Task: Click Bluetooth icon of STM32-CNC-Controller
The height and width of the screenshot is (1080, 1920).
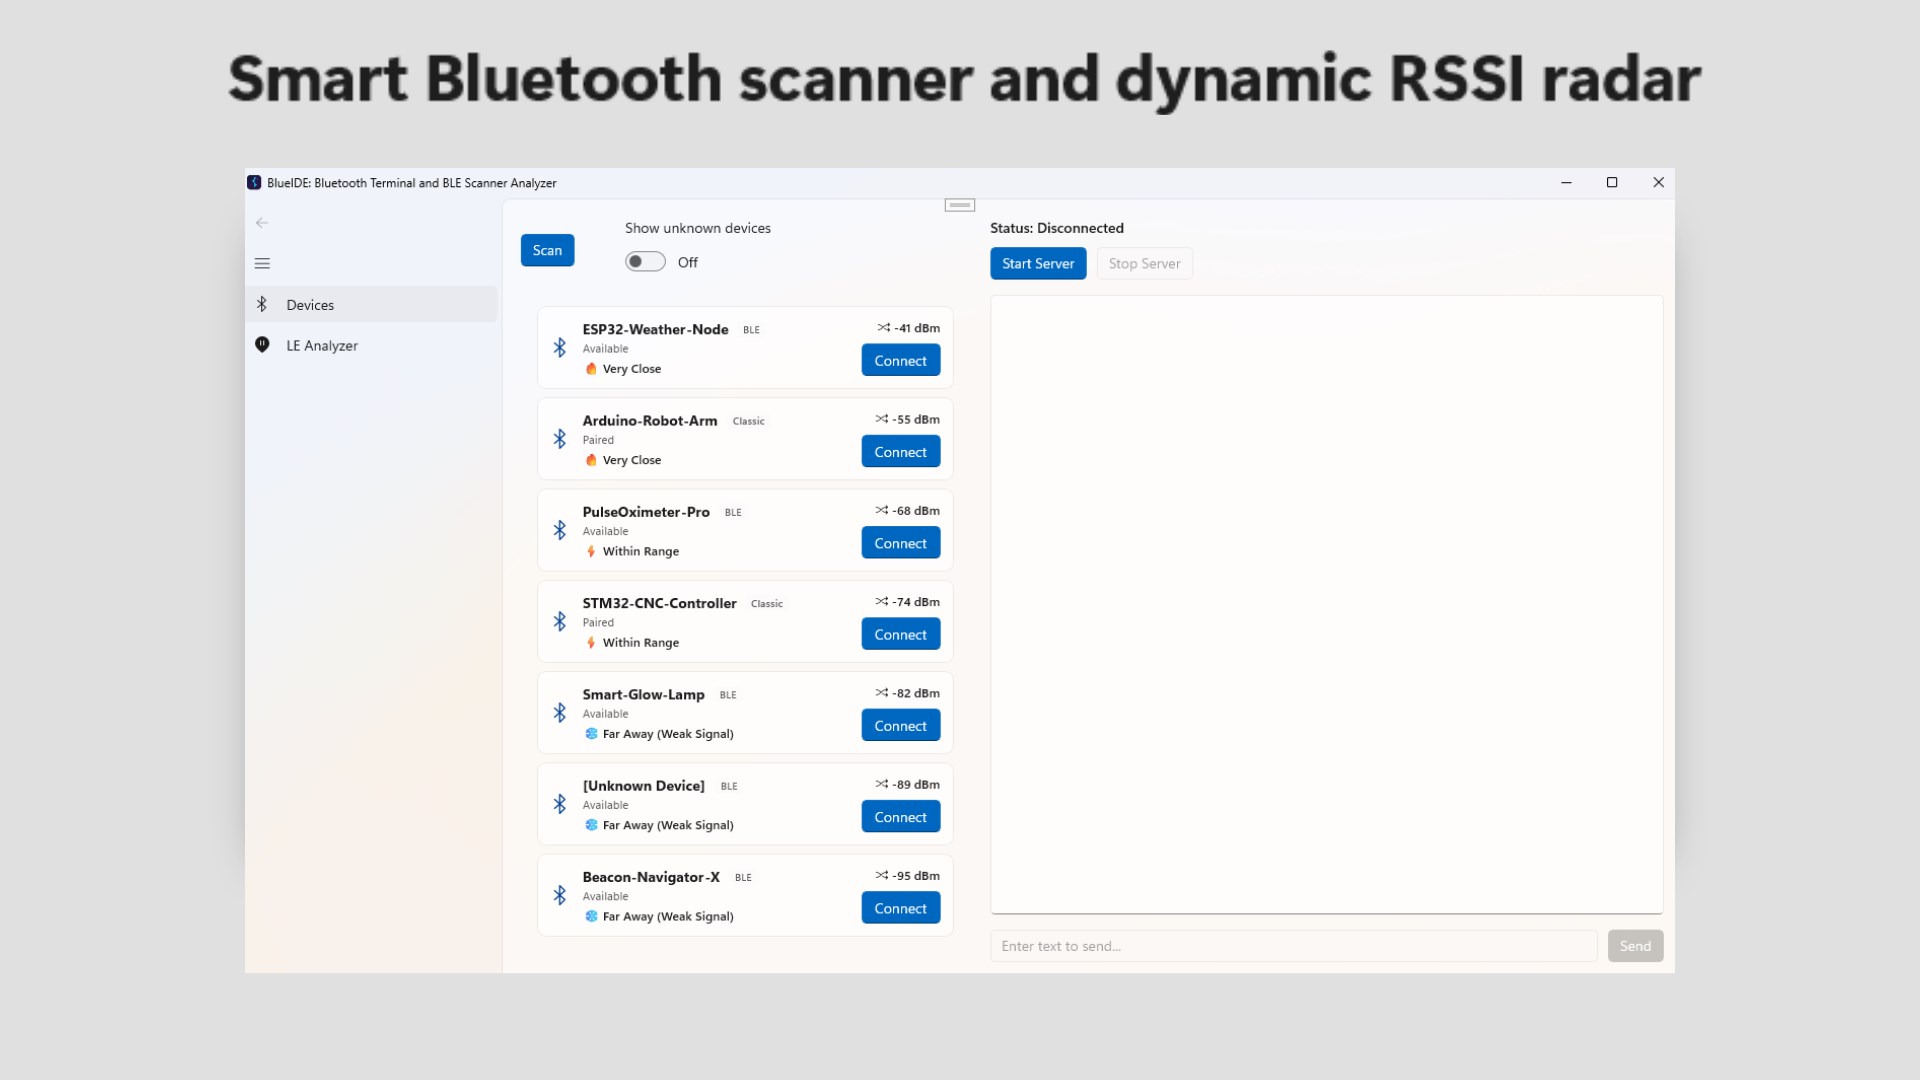Action: (x=560, y=622)
